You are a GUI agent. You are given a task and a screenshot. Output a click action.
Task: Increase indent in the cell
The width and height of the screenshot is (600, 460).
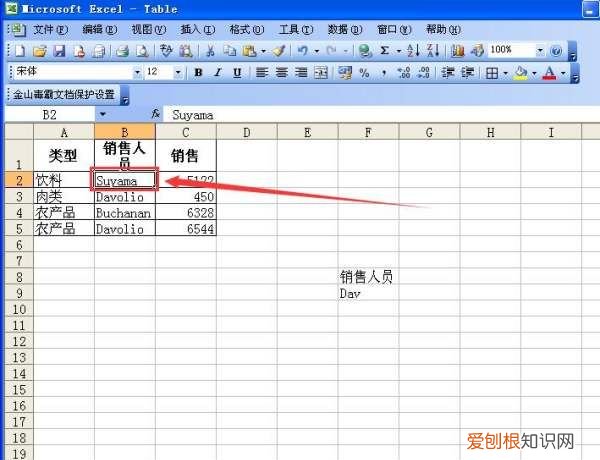pos(468,72)
